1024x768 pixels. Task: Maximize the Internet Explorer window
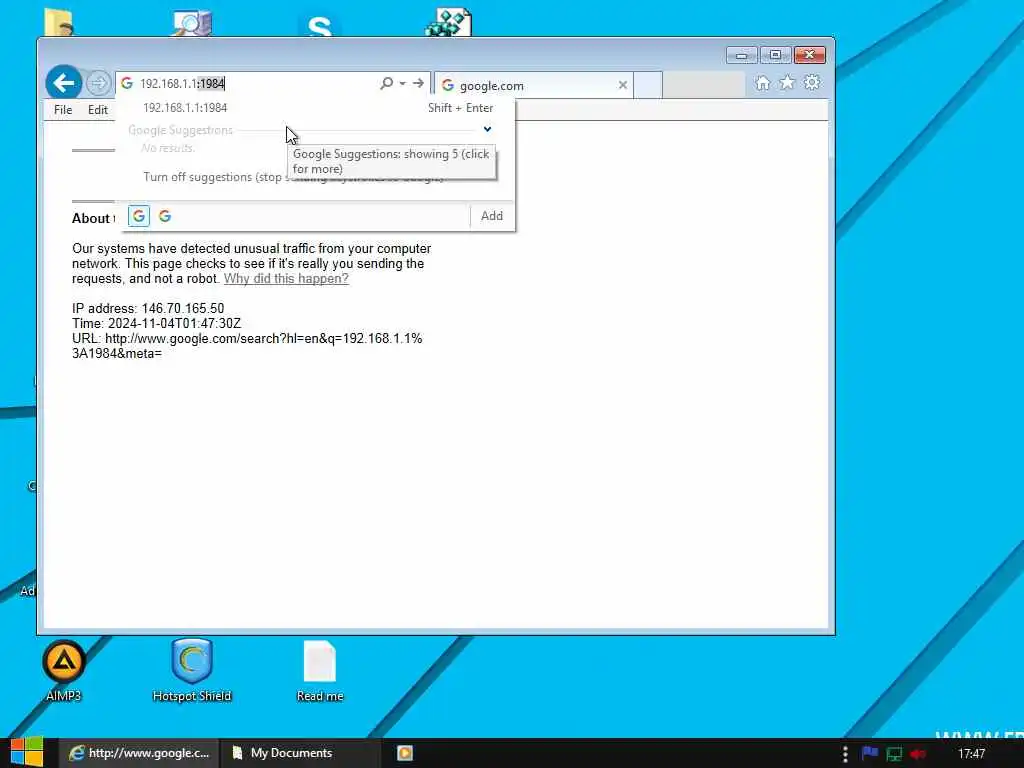point(775,56)
